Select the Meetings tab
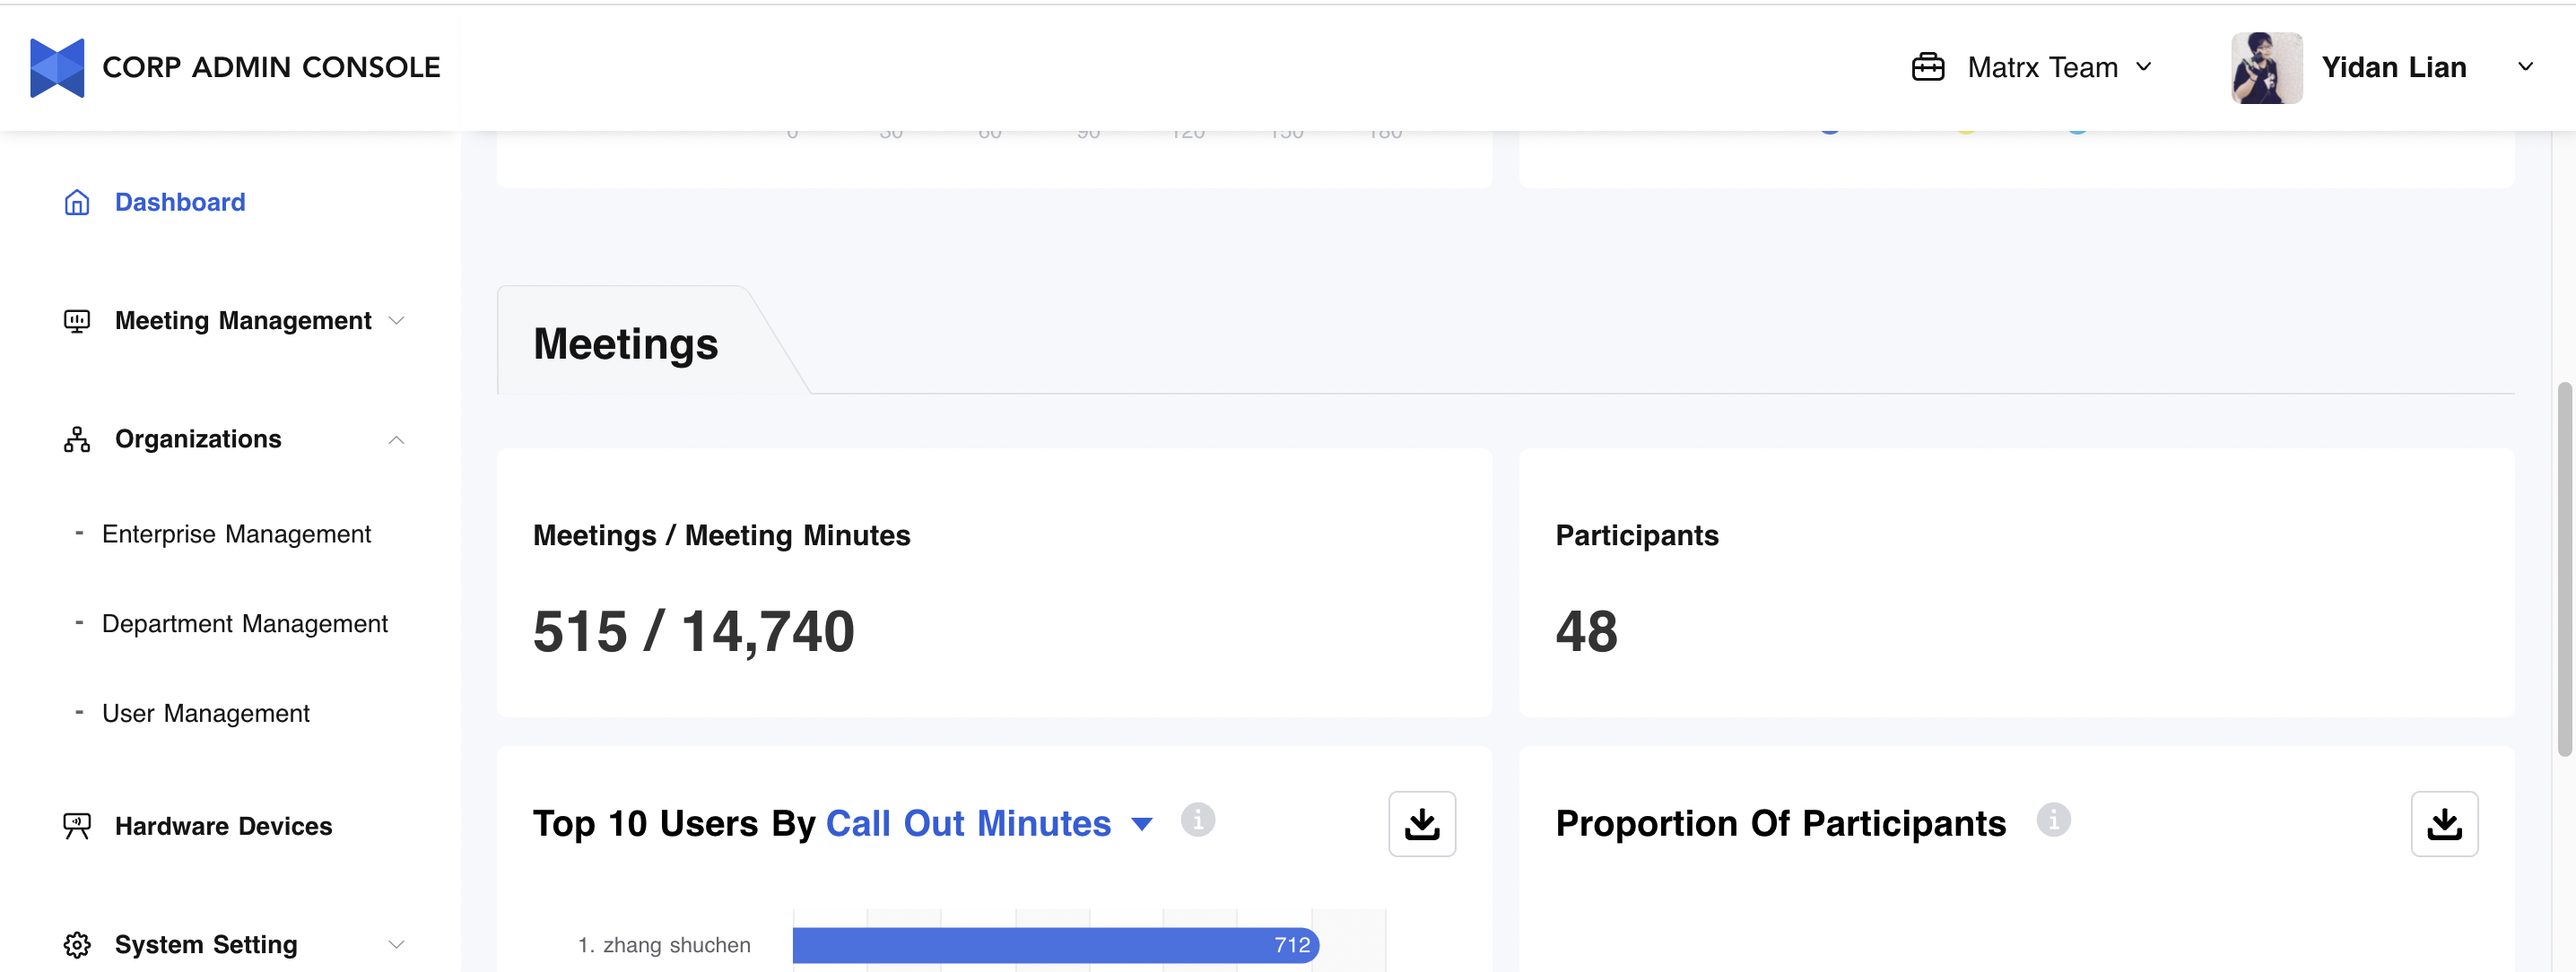The image size is (2576, 972). [x=625, y=344]
